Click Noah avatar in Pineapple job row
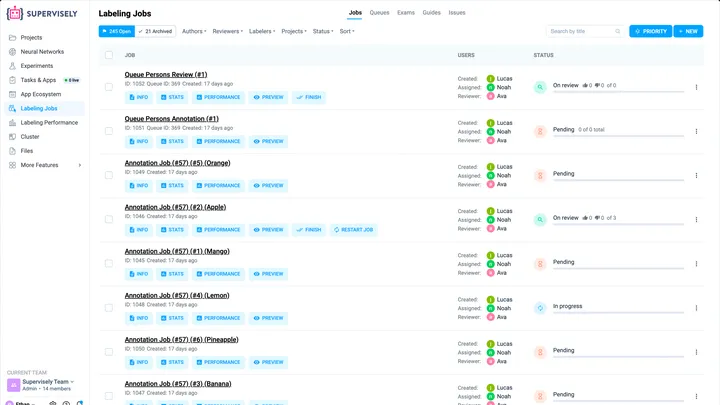Viewport: 720px width, 405px height. 490,353
